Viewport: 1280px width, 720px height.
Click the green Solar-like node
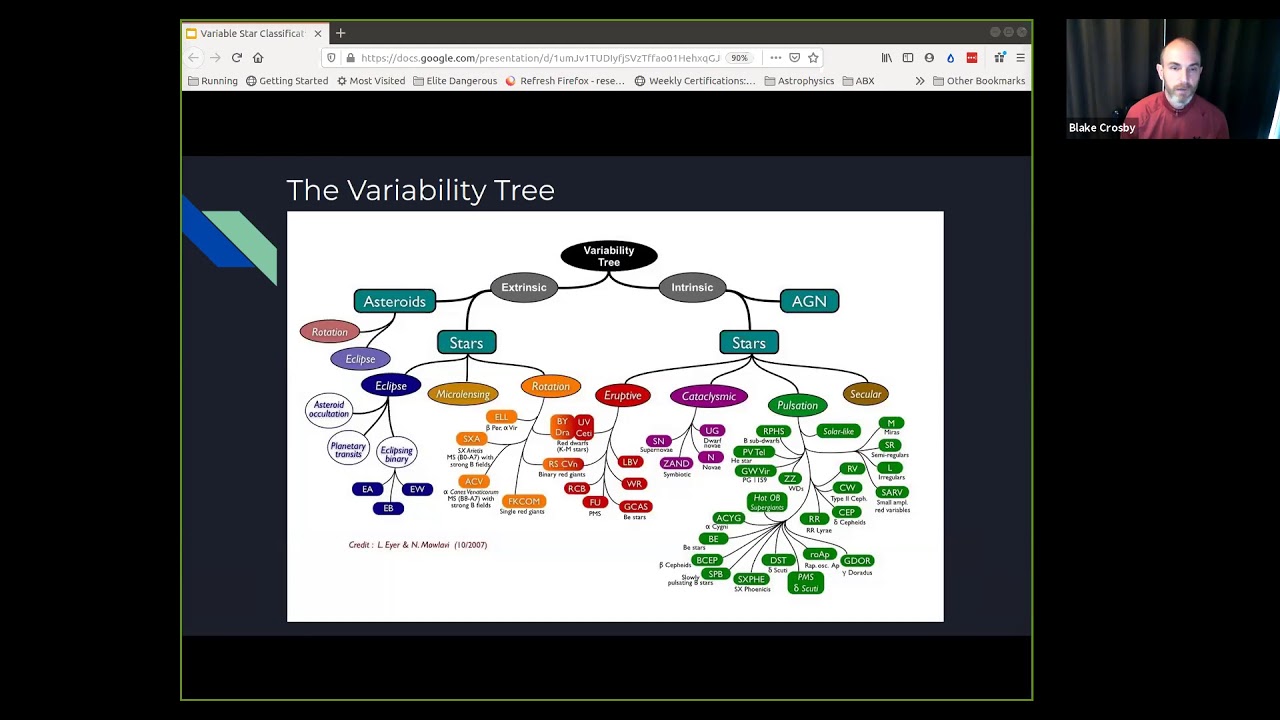838,431
